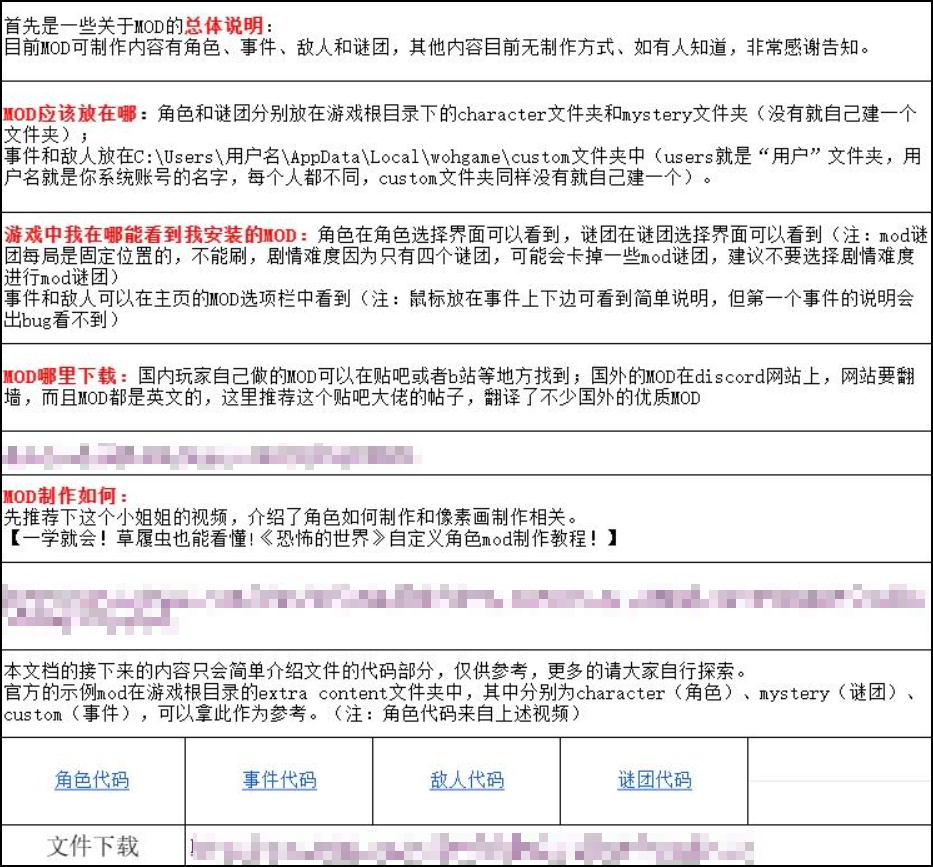Open the 角色代码 link
The image size is (933, 867).
92,780
